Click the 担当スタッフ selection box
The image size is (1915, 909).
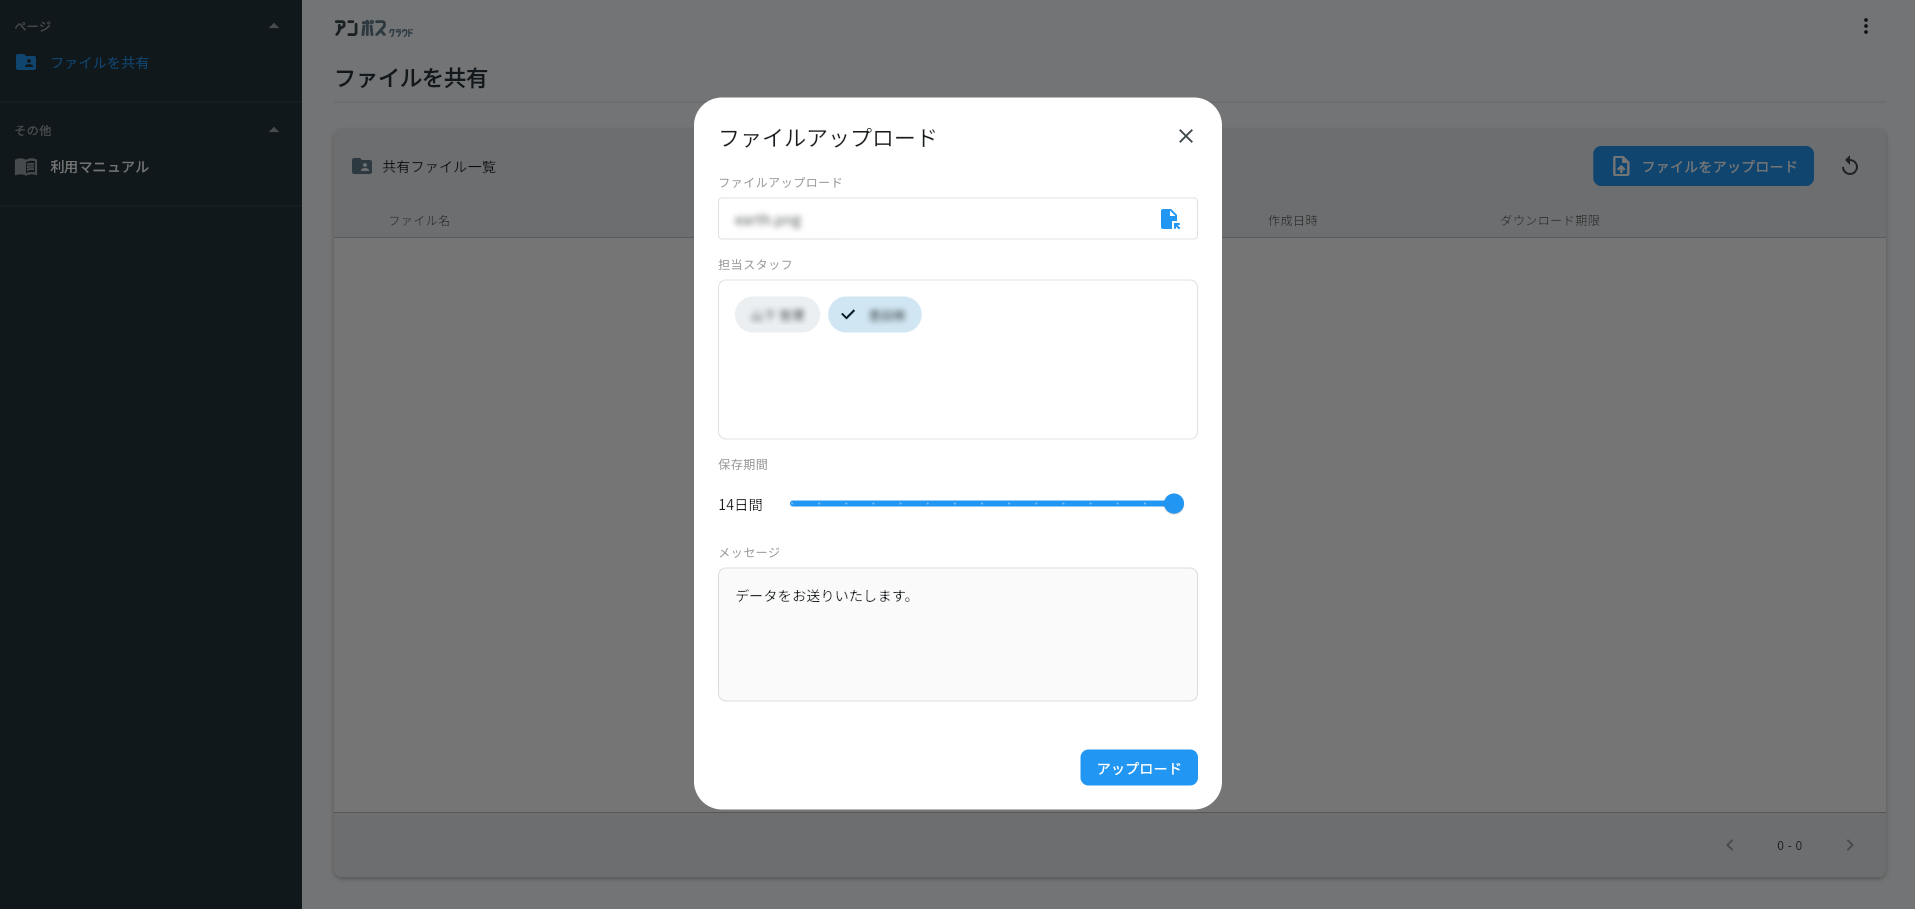(x=957, y=359)
